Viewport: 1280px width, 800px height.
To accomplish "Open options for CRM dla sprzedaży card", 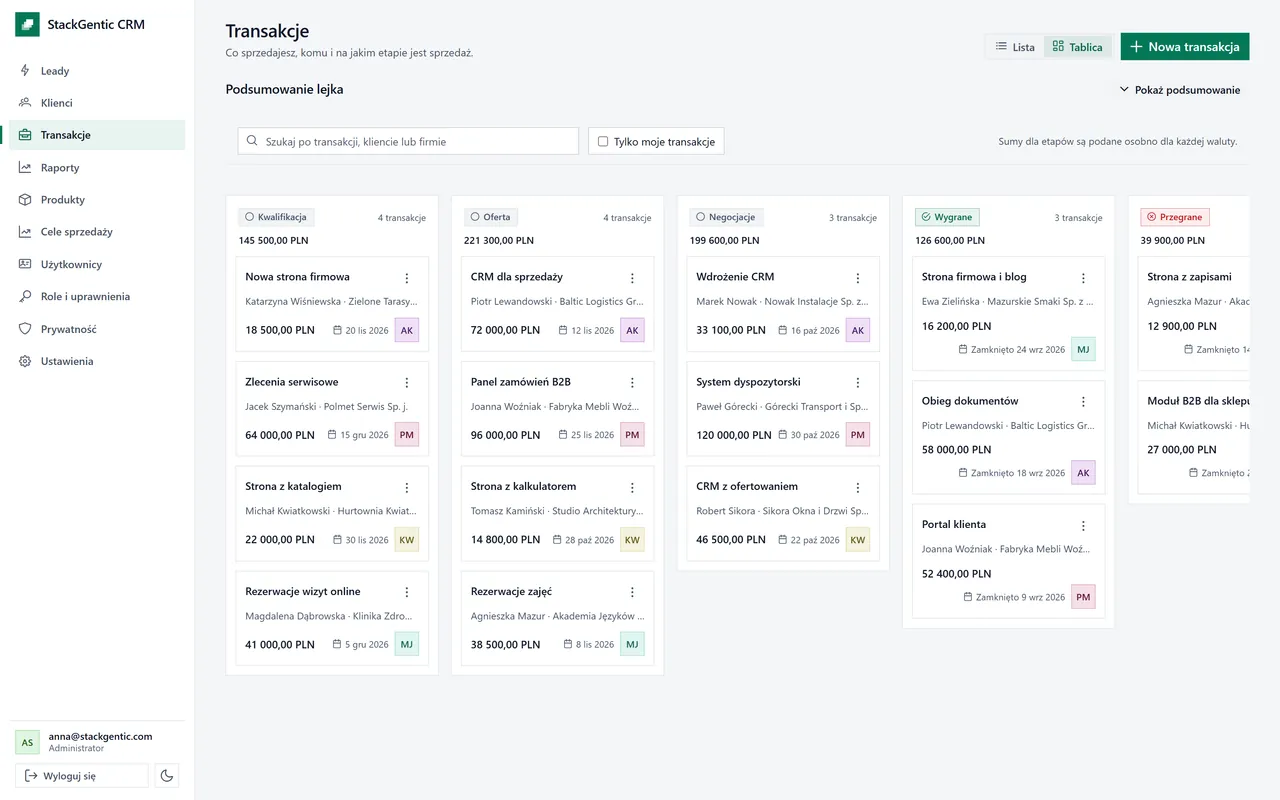I will tap(632, 278).
